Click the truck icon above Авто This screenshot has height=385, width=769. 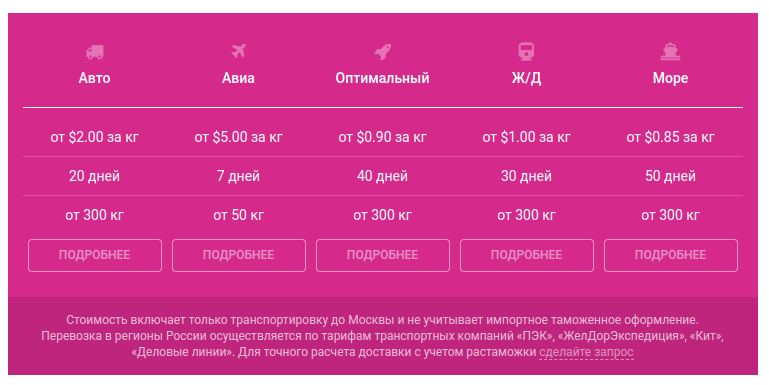pyautogui.click(x=95, y=51)
